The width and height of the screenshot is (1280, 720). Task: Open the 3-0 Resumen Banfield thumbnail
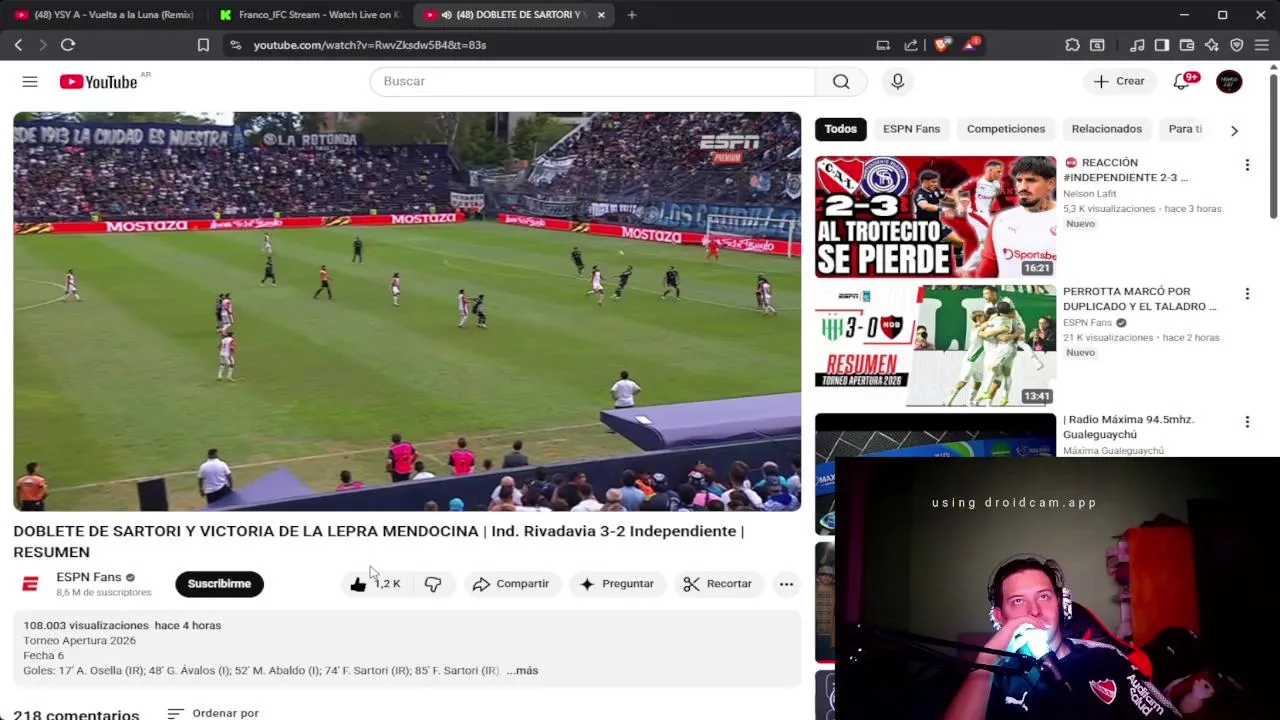click(x=935, y=346)
